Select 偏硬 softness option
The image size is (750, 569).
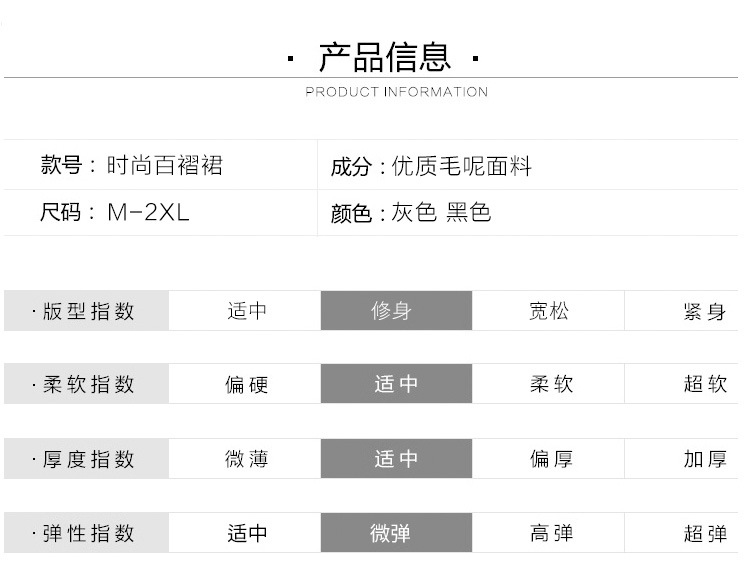(246, 385)
